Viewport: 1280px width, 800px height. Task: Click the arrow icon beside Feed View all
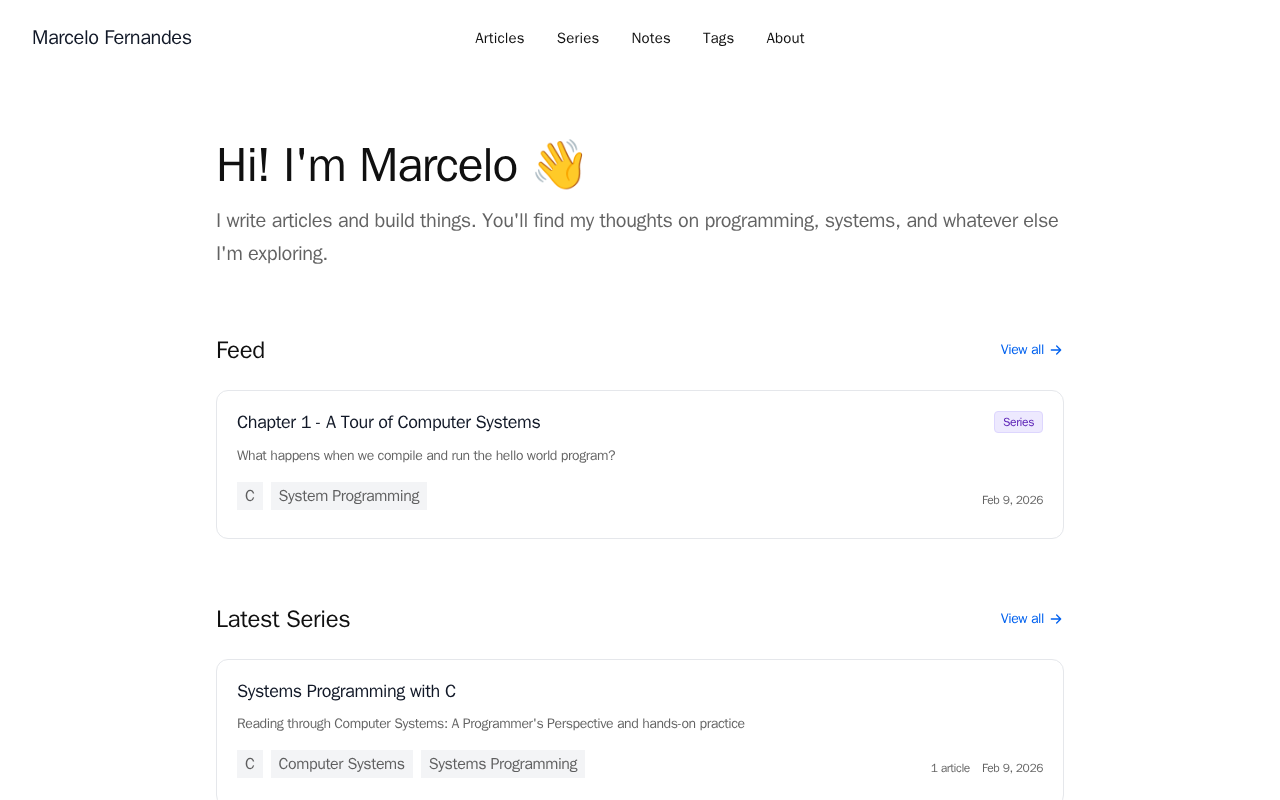[x=1056, y=350]
